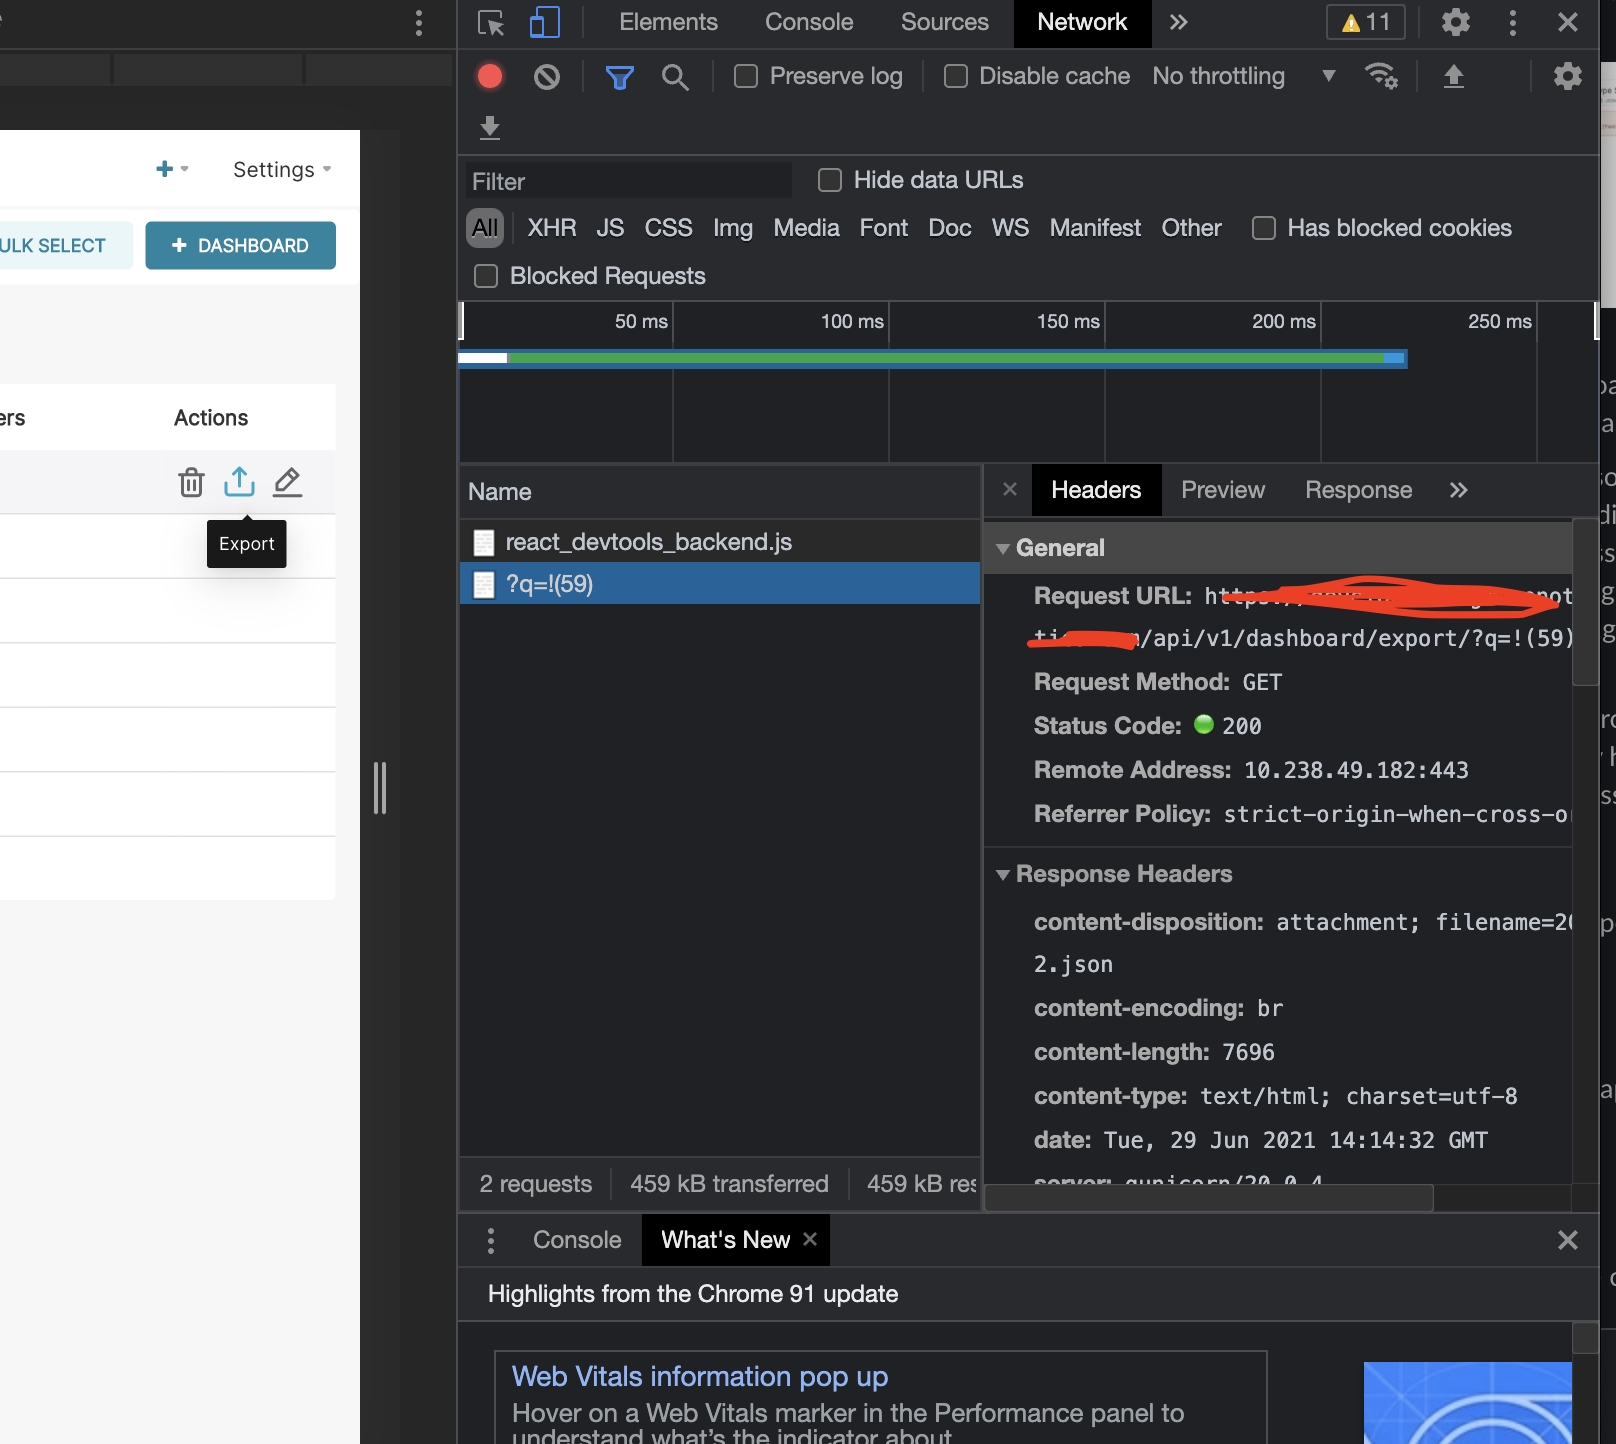
Task: View the 11 warnings badge
Action: [1366, 22]
